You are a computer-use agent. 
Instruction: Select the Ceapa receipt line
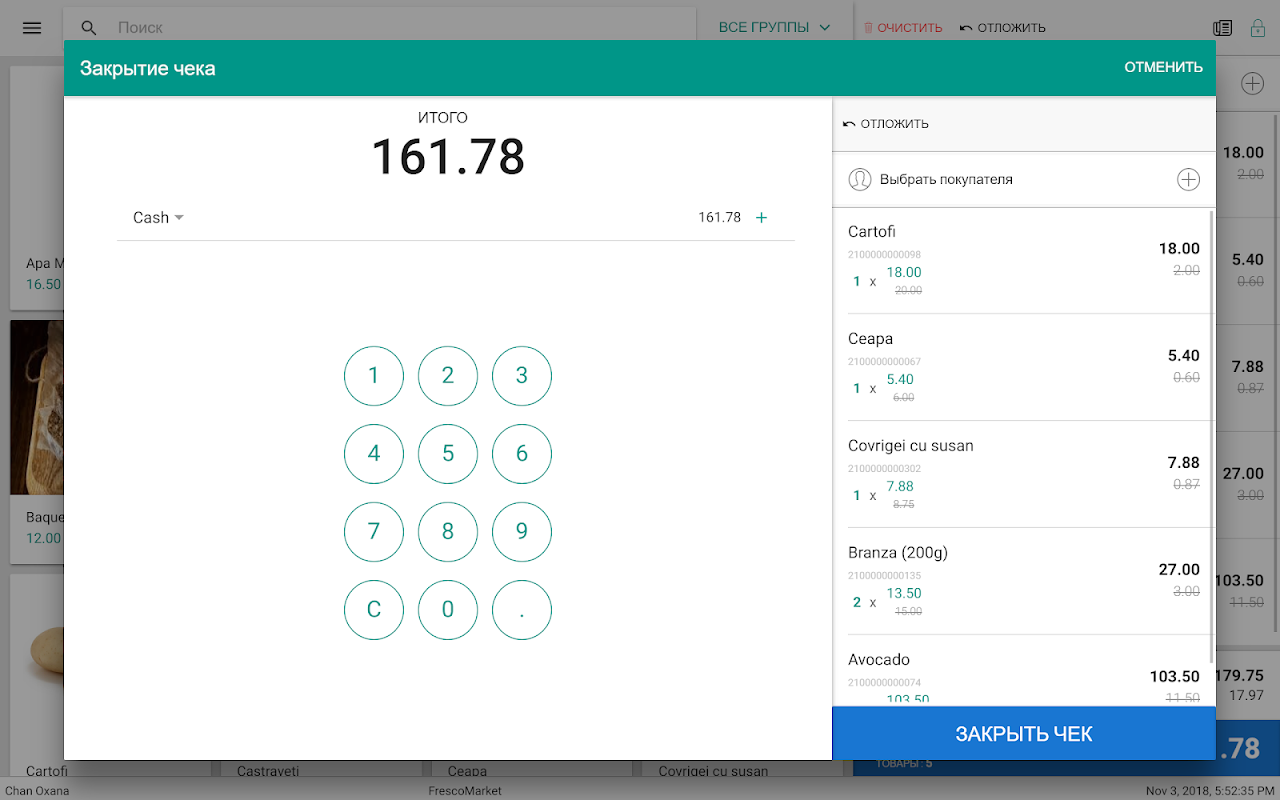point(1024,367)
